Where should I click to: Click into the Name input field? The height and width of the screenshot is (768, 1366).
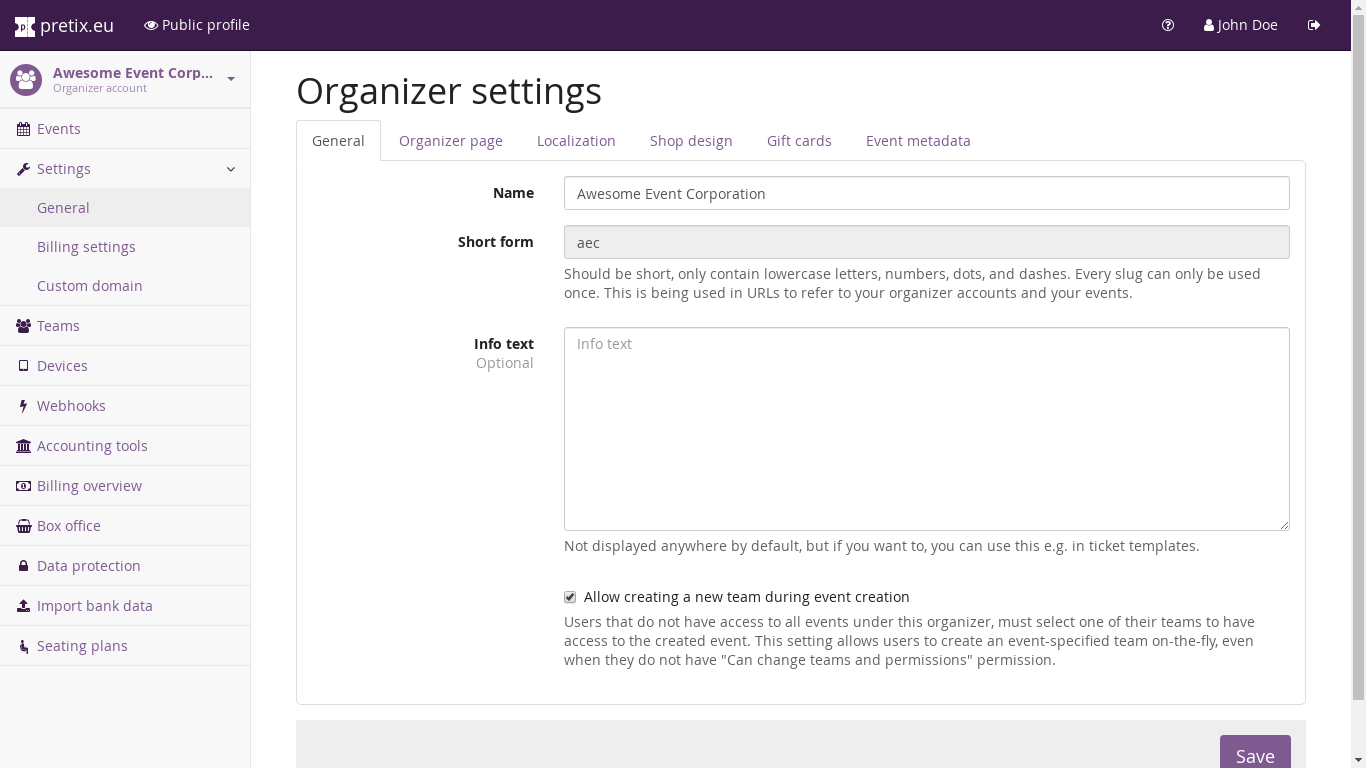click(926, 194)
